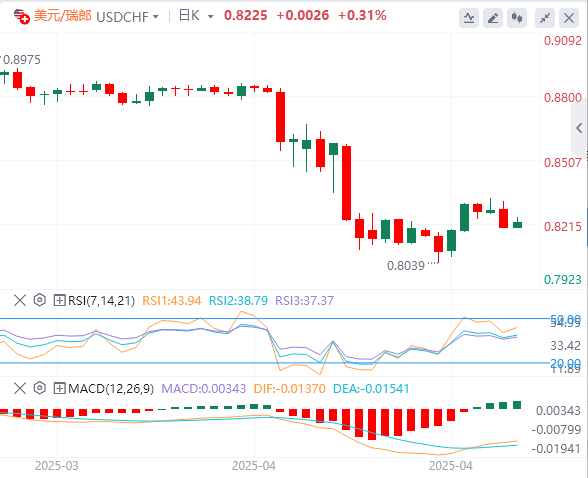Expand the RSI panel plus icon

pos(59,300)
